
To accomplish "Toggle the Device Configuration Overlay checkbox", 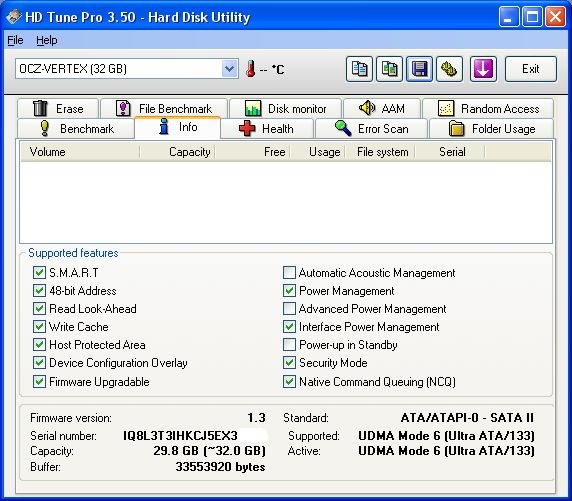I will coord(39,363).
